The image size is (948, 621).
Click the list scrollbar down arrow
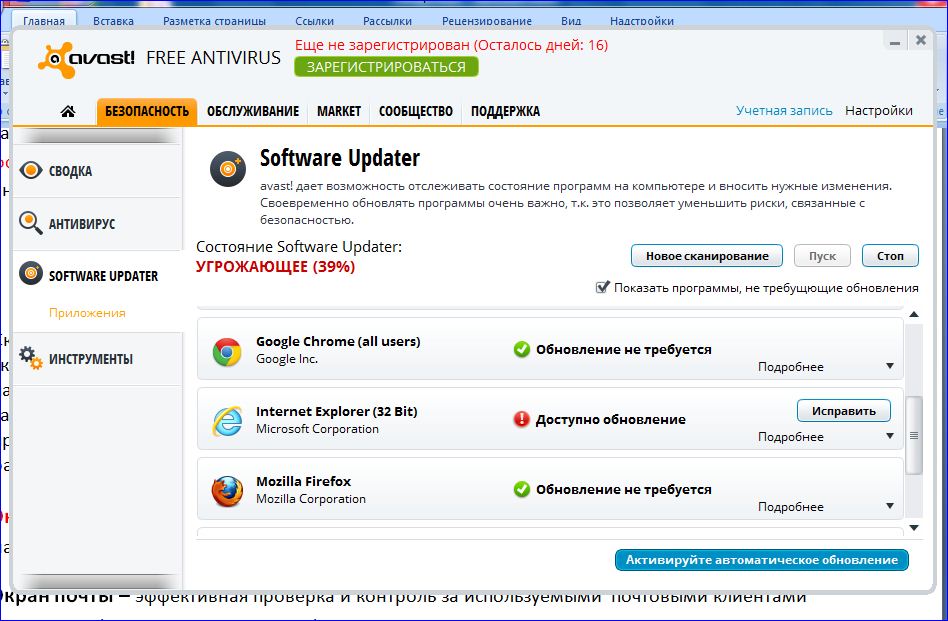(914, 528)
